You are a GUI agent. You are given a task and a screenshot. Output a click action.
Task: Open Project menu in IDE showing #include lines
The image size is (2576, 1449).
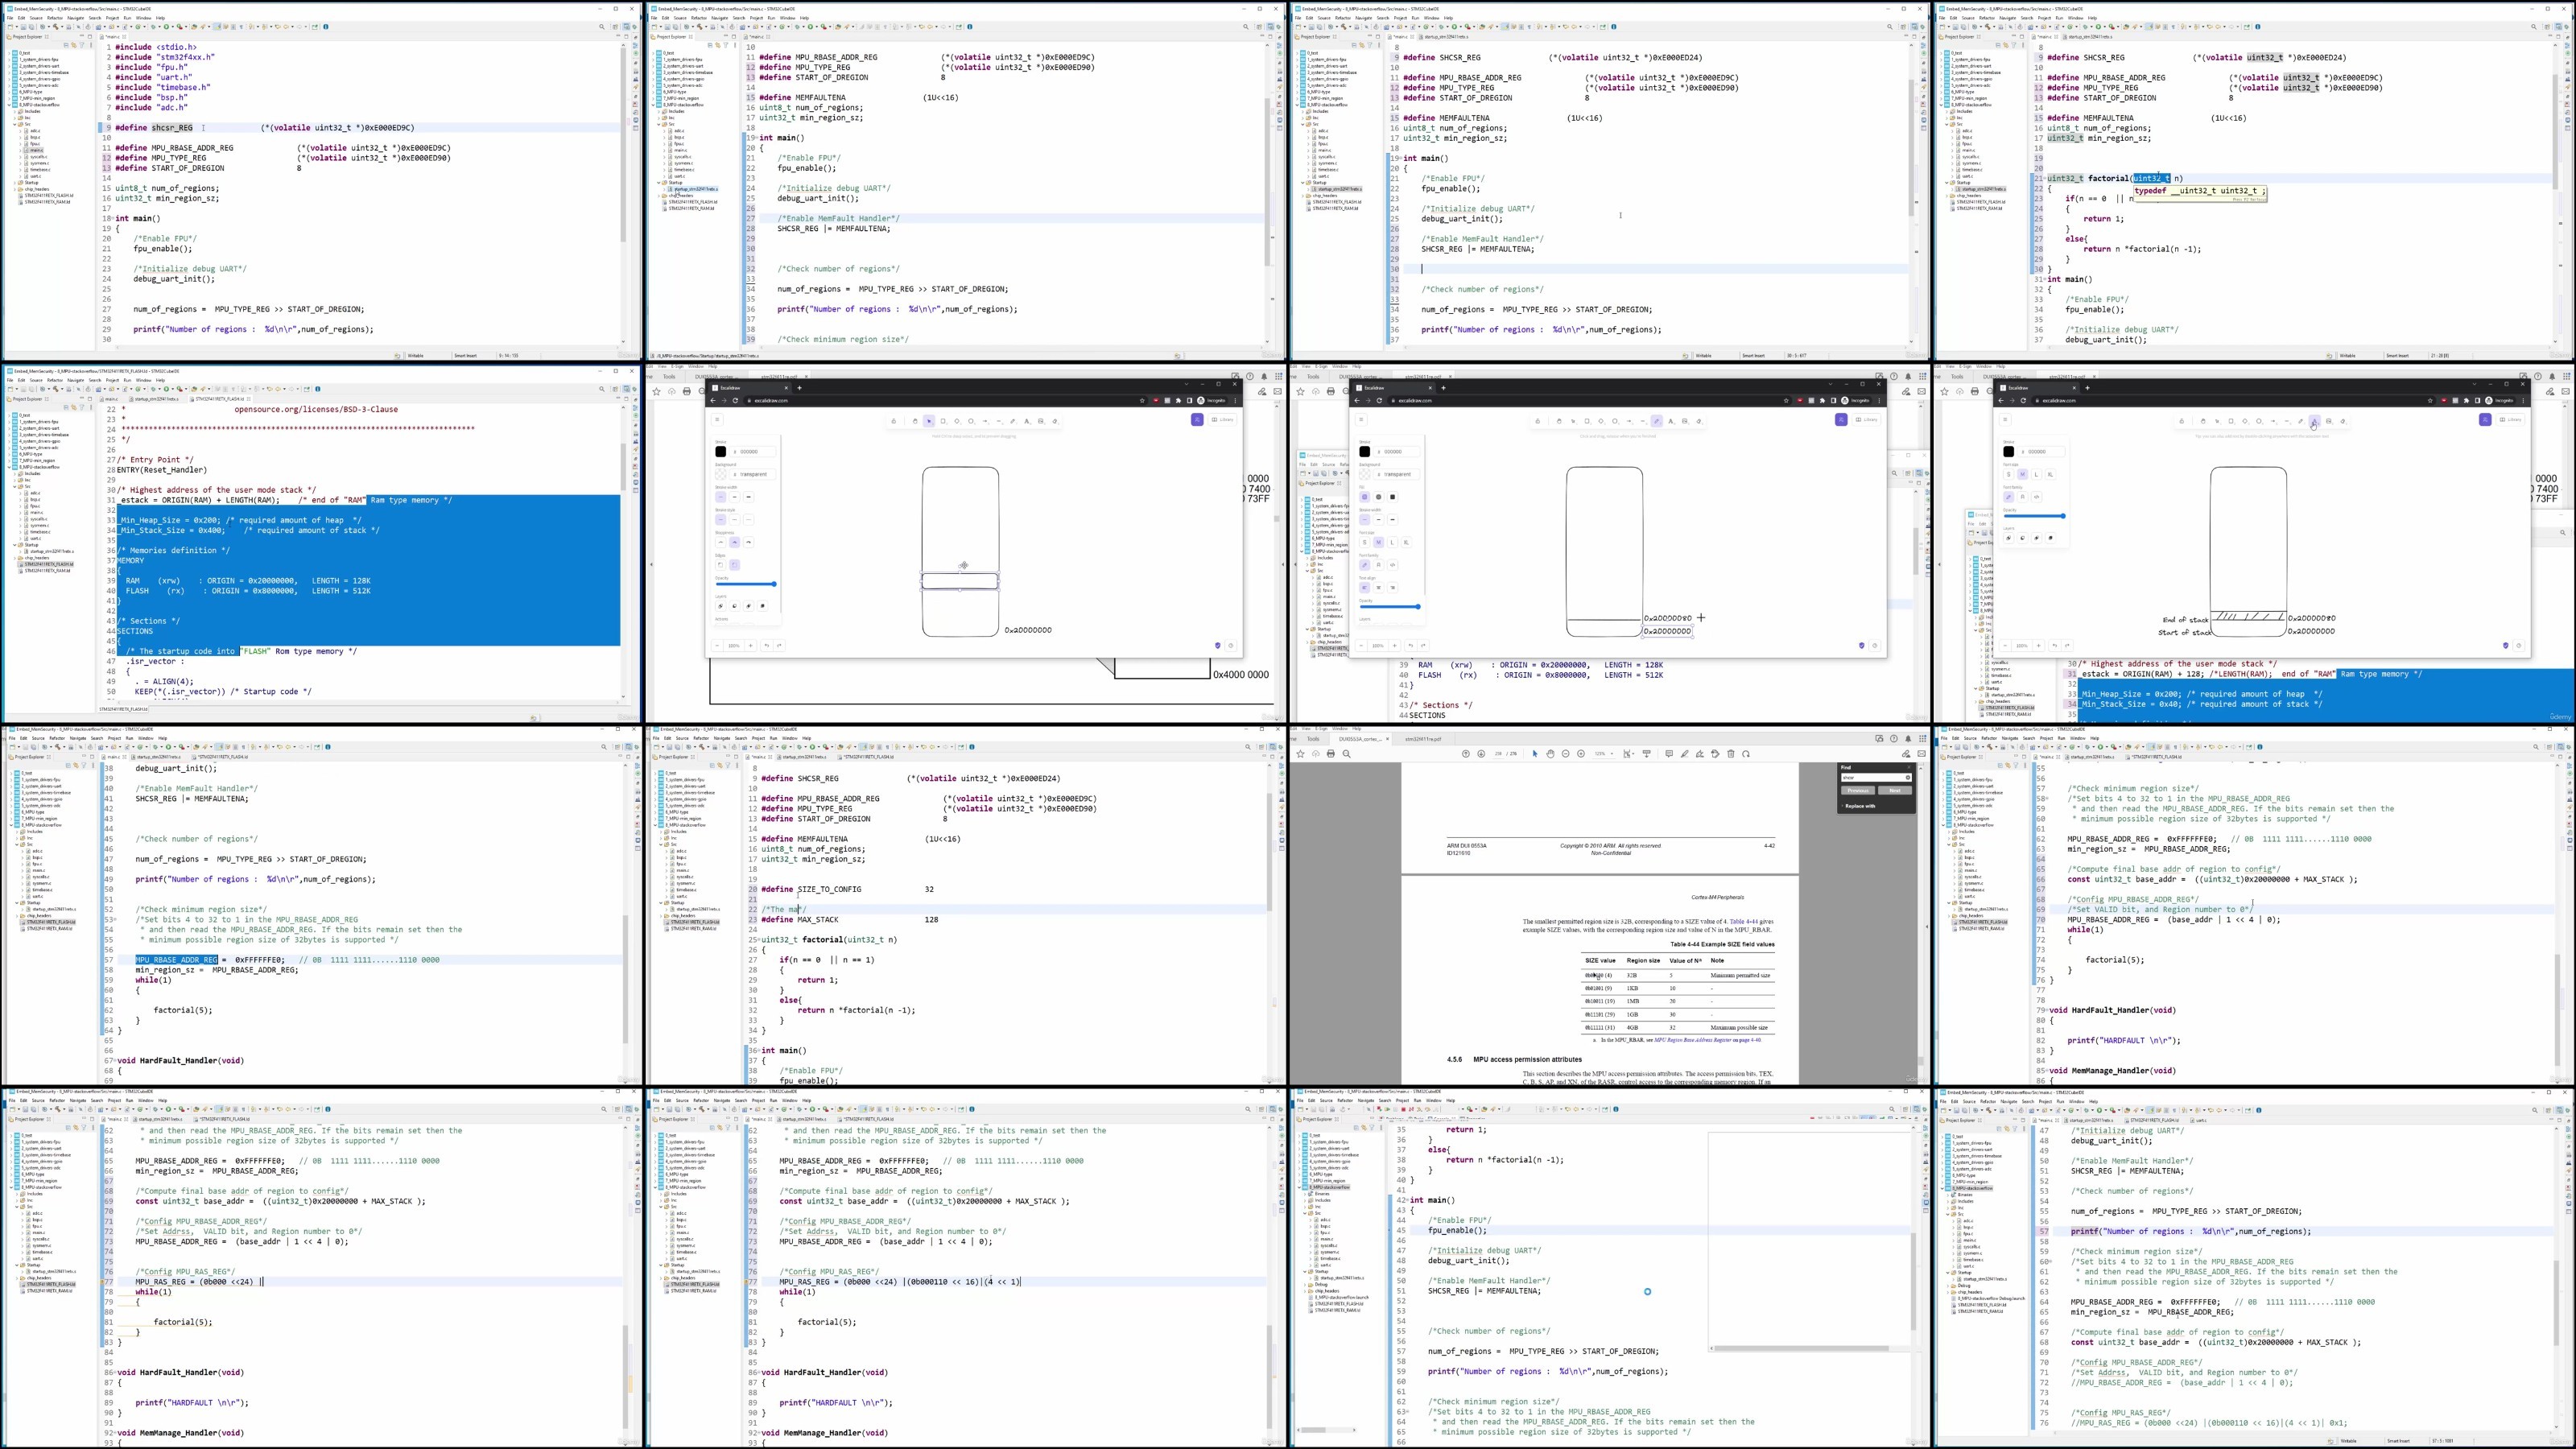tap(112, 18)
